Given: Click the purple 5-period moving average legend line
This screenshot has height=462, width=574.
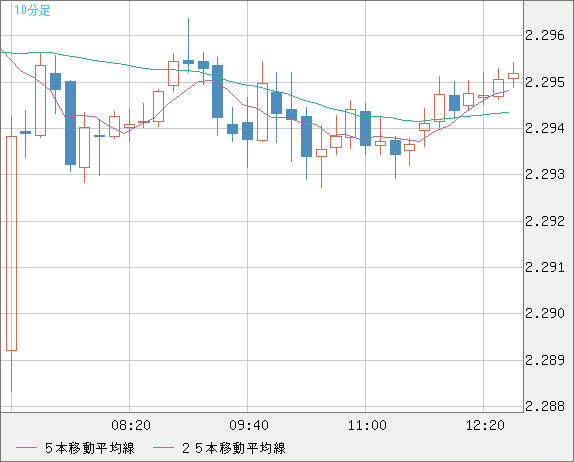Looking at the screenshot, I should [26, 448].
